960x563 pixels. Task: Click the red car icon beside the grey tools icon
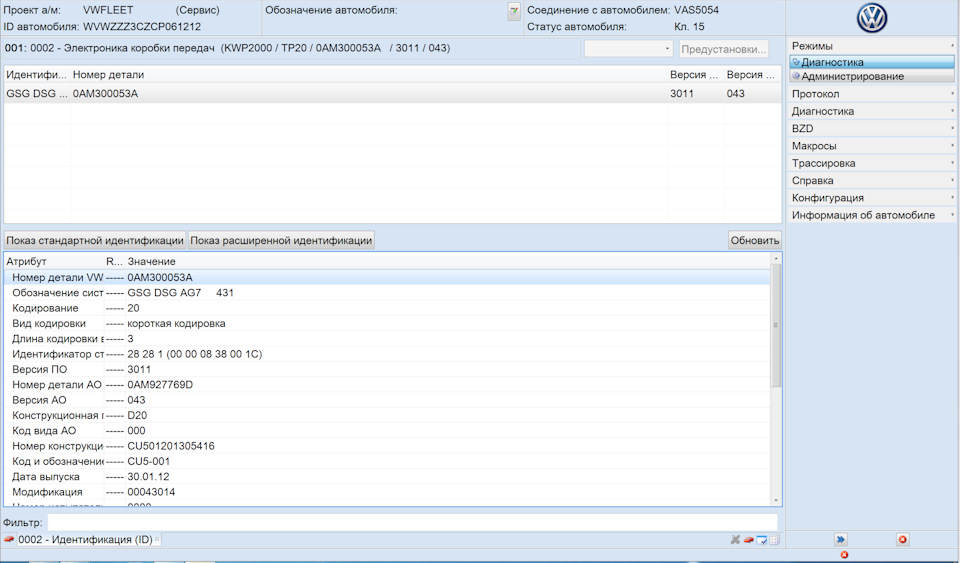click(x=748, y=540)
